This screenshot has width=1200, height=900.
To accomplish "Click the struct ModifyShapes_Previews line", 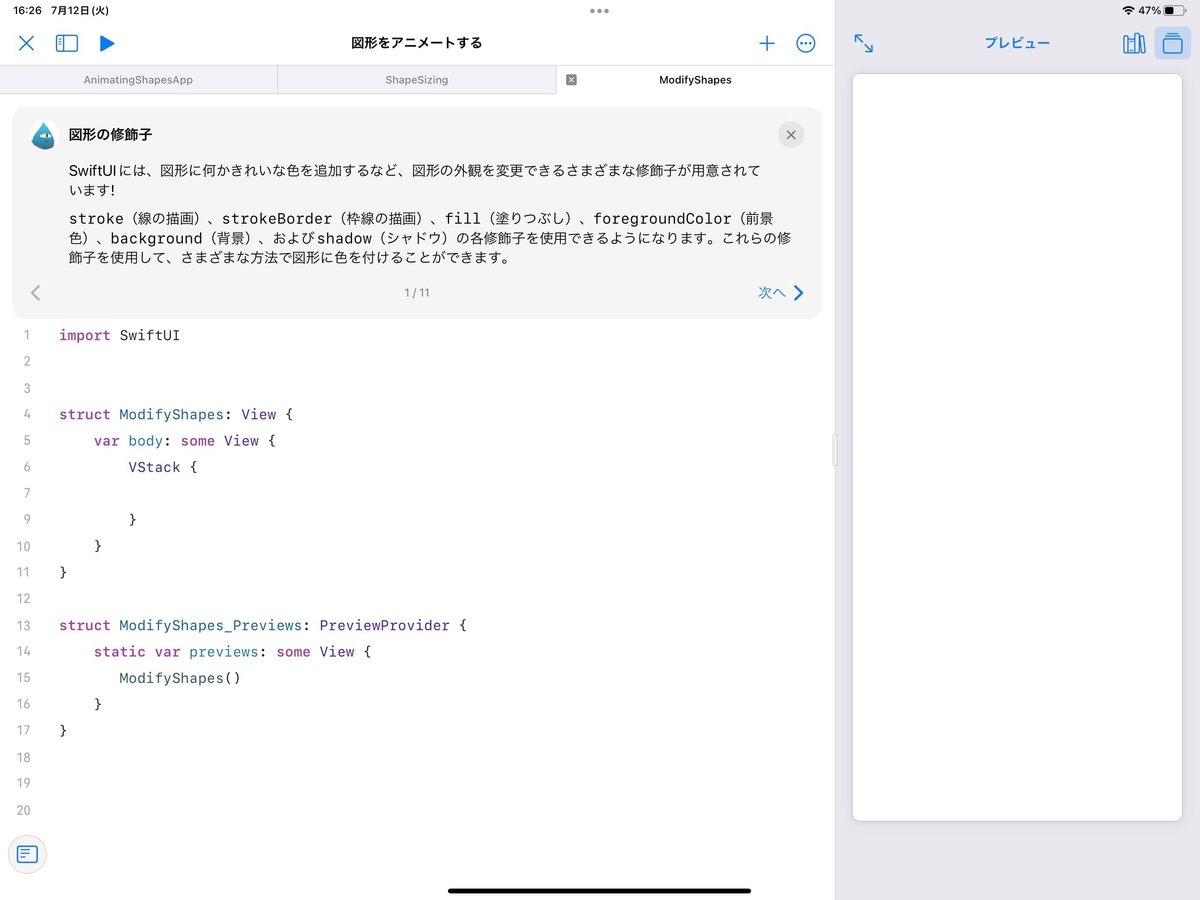I will (263, 625).
